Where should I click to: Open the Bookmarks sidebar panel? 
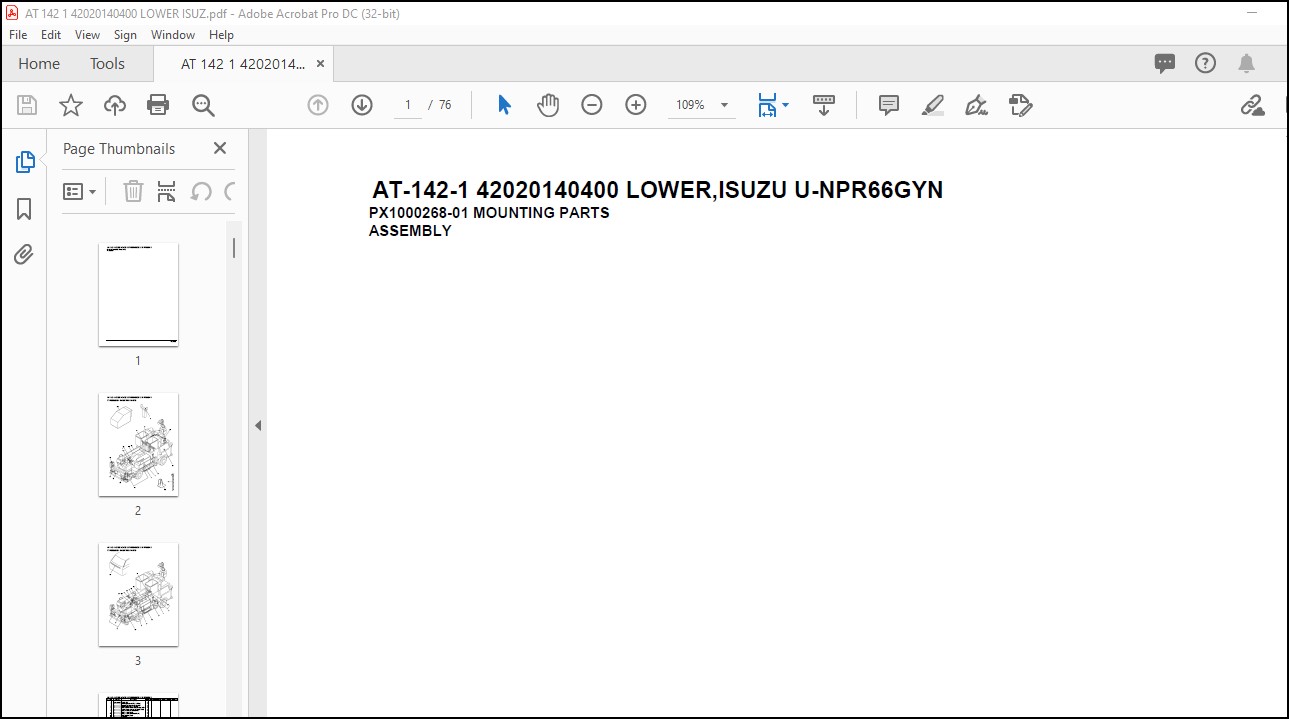(25, 209)
